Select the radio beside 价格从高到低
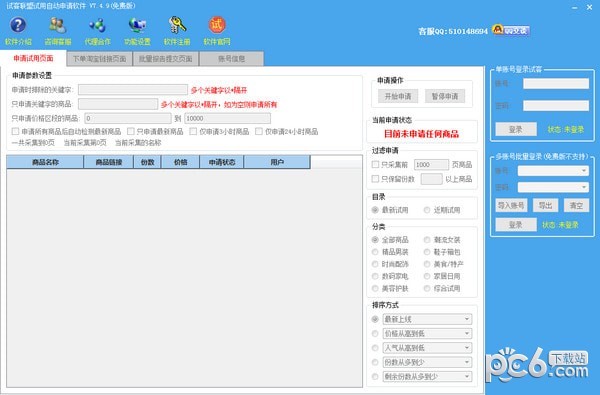This screenshot has width=600, height=395. coord(375,333)
